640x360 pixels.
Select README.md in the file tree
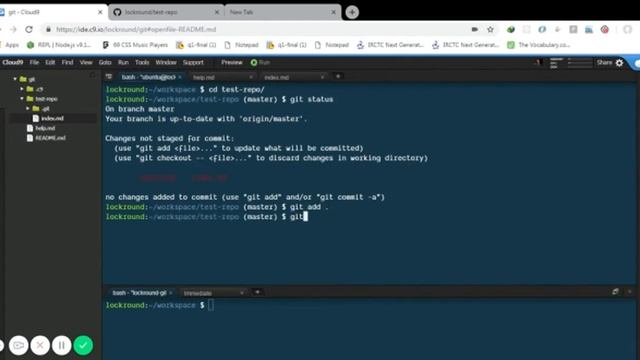point(50,138)
